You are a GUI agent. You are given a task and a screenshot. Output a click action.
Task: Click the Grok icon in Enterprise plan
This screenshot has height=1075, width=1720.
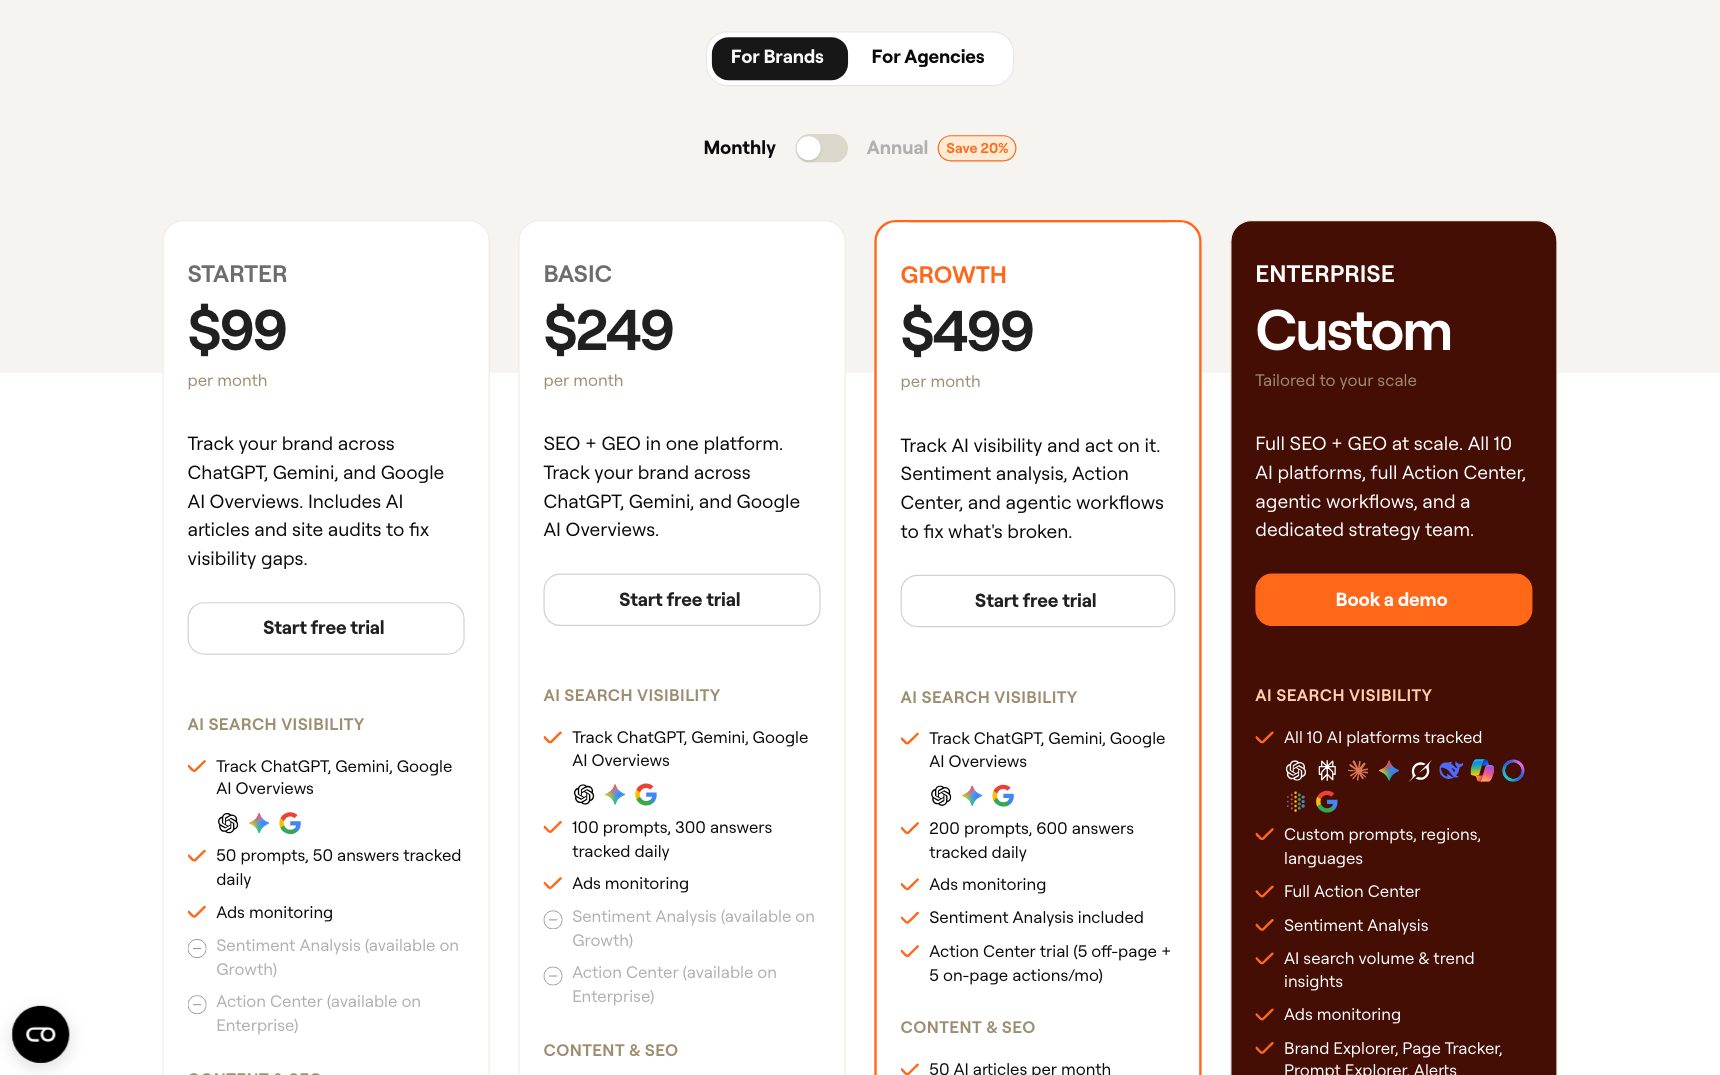click(x=1420, y=770)
